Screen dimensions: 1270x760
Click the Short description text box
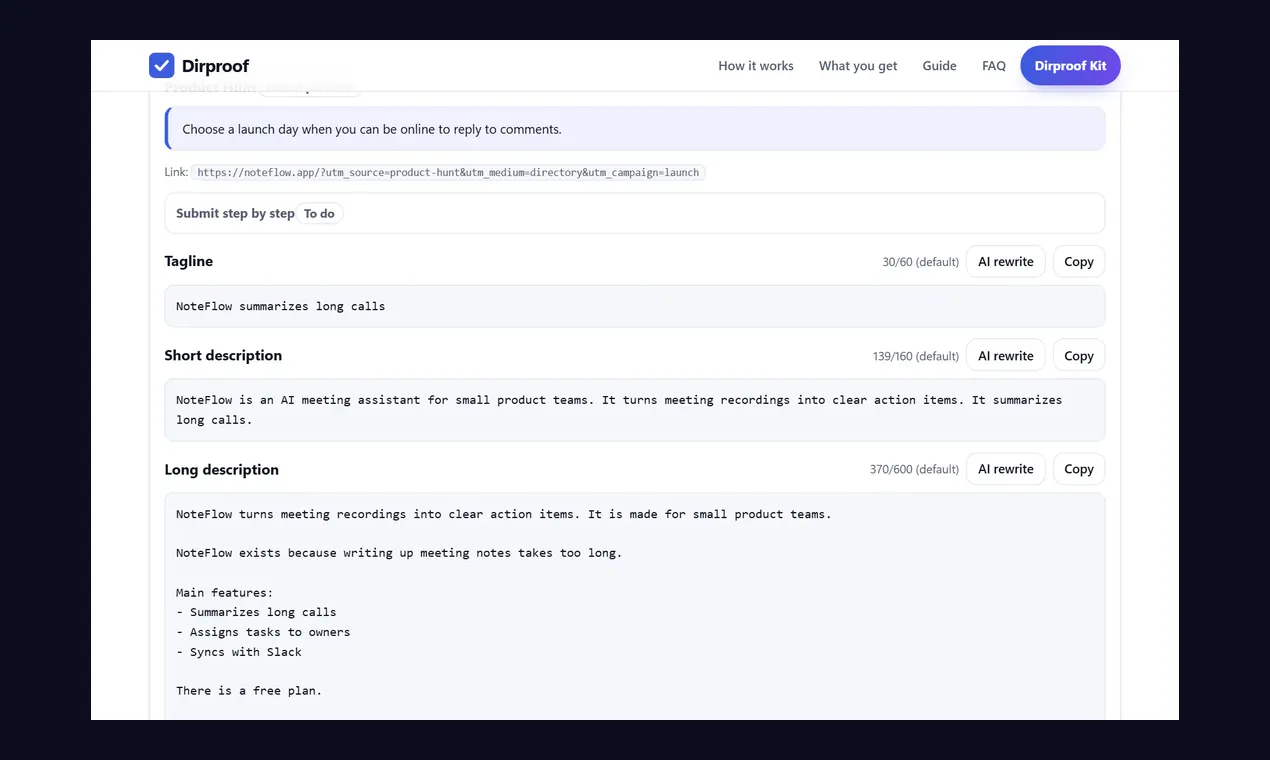(635, 410)
